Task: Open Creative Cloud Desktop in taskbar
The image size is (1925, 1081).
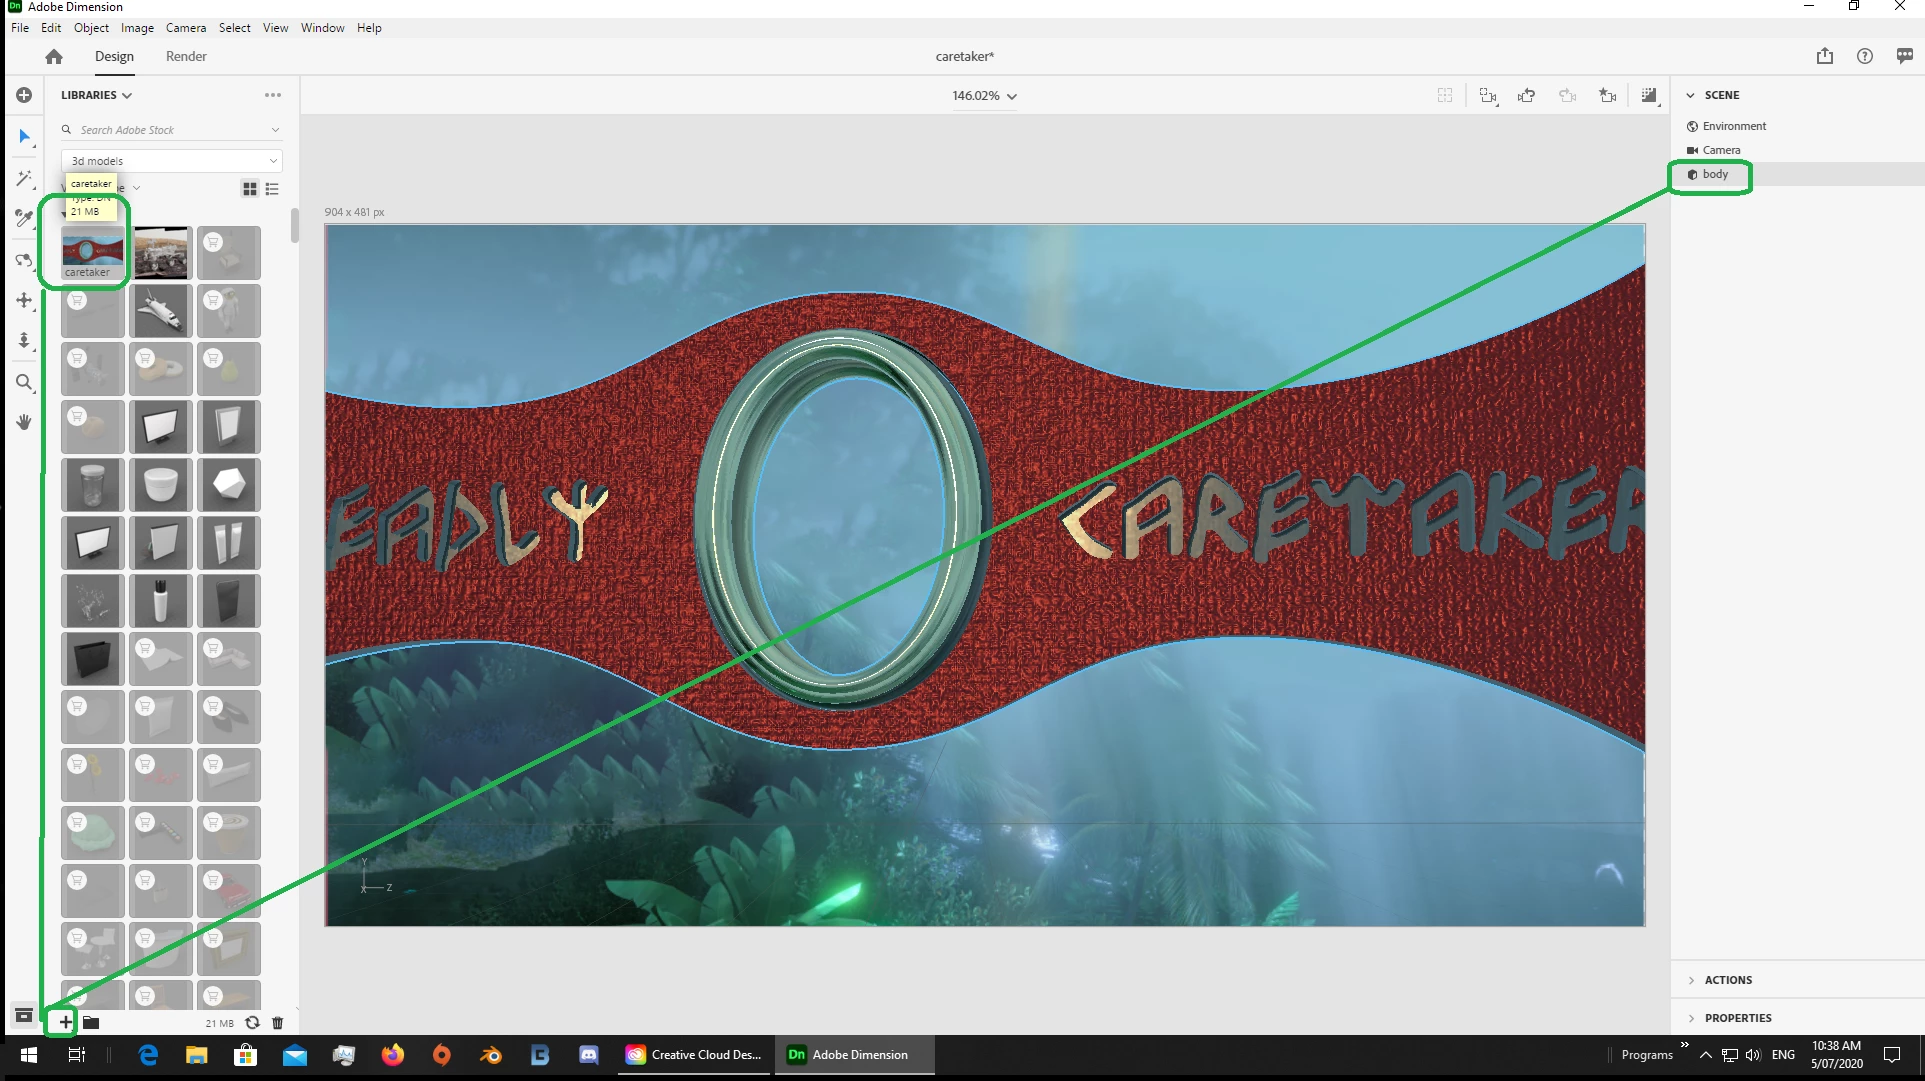Action: (694, 1055)
